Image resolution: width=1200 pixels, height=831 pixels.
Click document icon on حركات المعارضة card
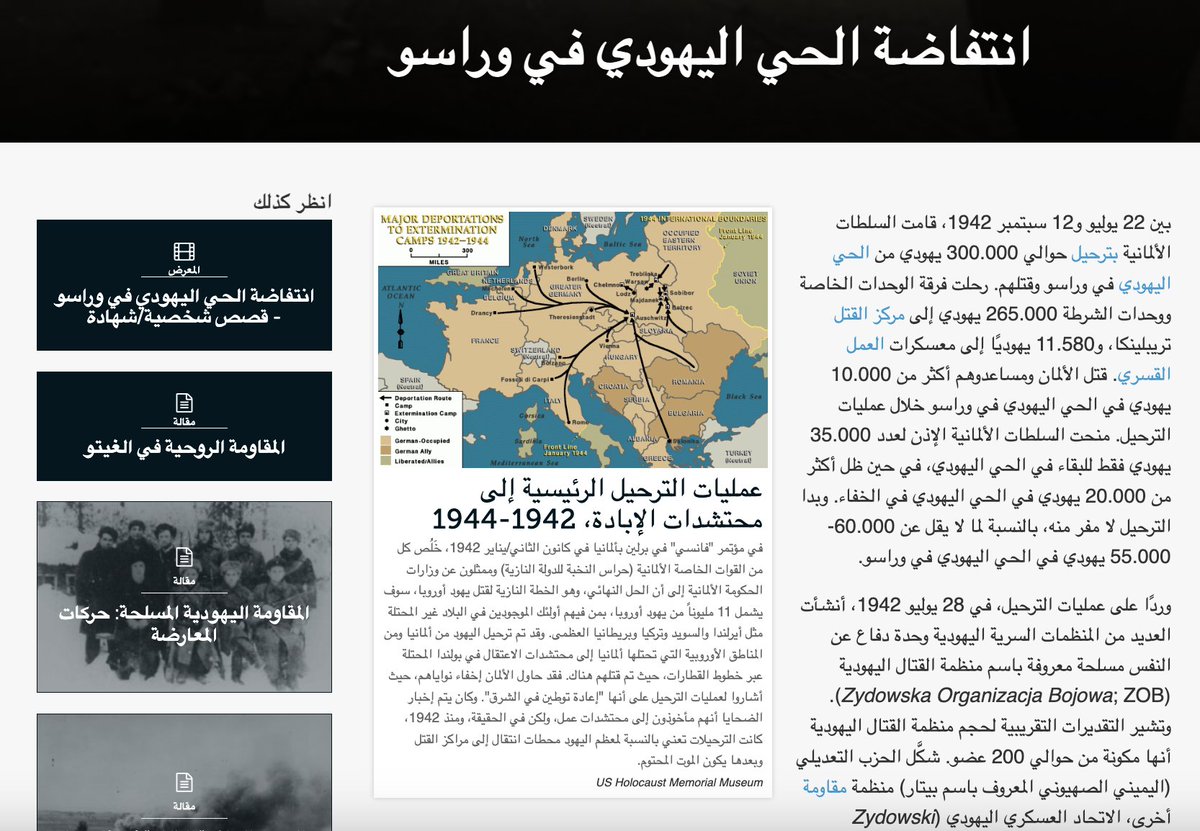(x=184, y=558)
